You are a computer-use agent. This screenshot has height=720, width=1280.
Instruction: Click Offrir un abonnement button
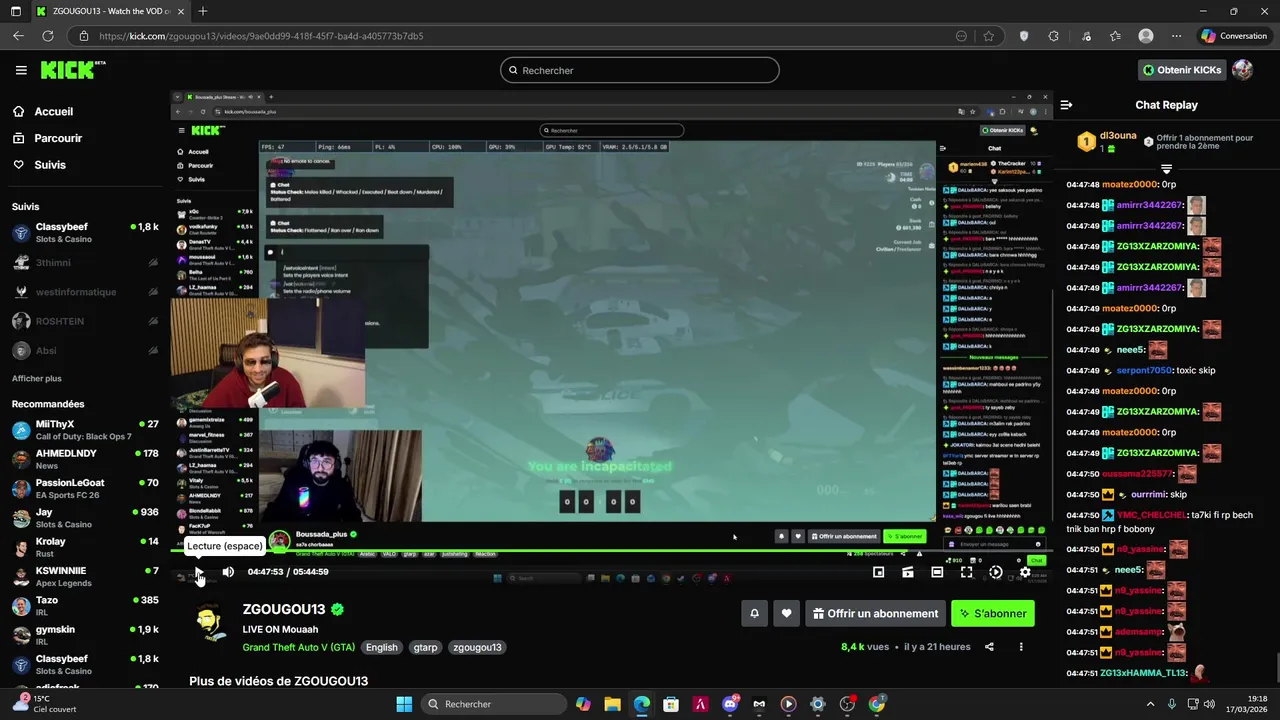click(x=875, y=614)
